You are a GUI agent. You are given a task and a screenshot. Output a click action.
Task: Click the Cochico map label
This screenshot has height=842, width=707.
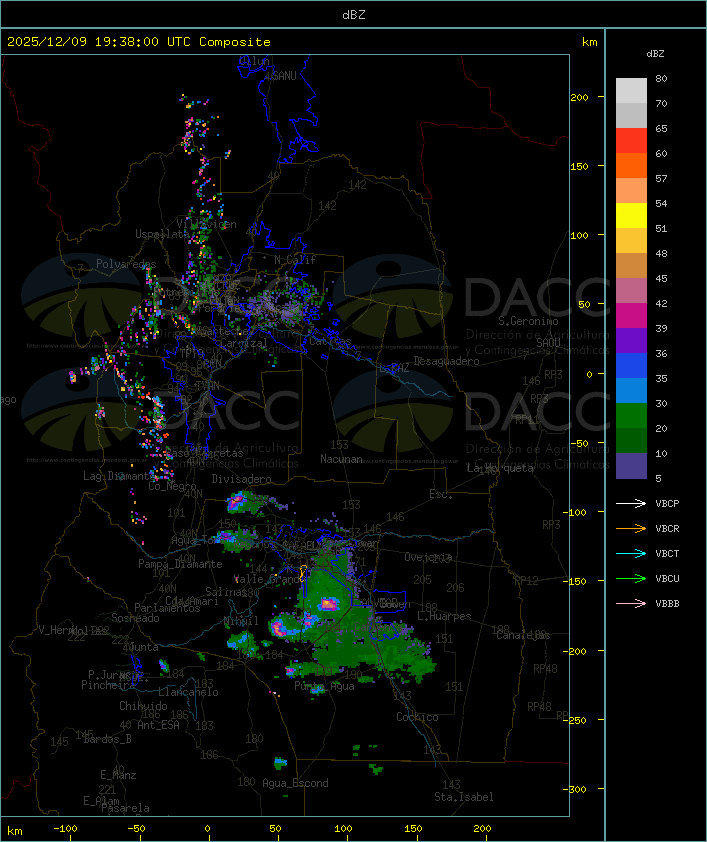click(417, 717)
